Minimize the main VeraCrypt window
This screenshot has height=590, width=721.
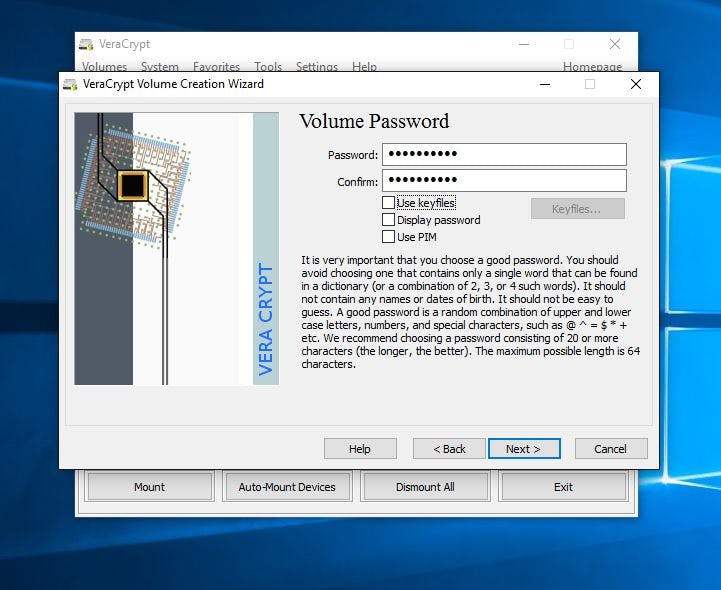pyautogui.click(x=524, y=45)
